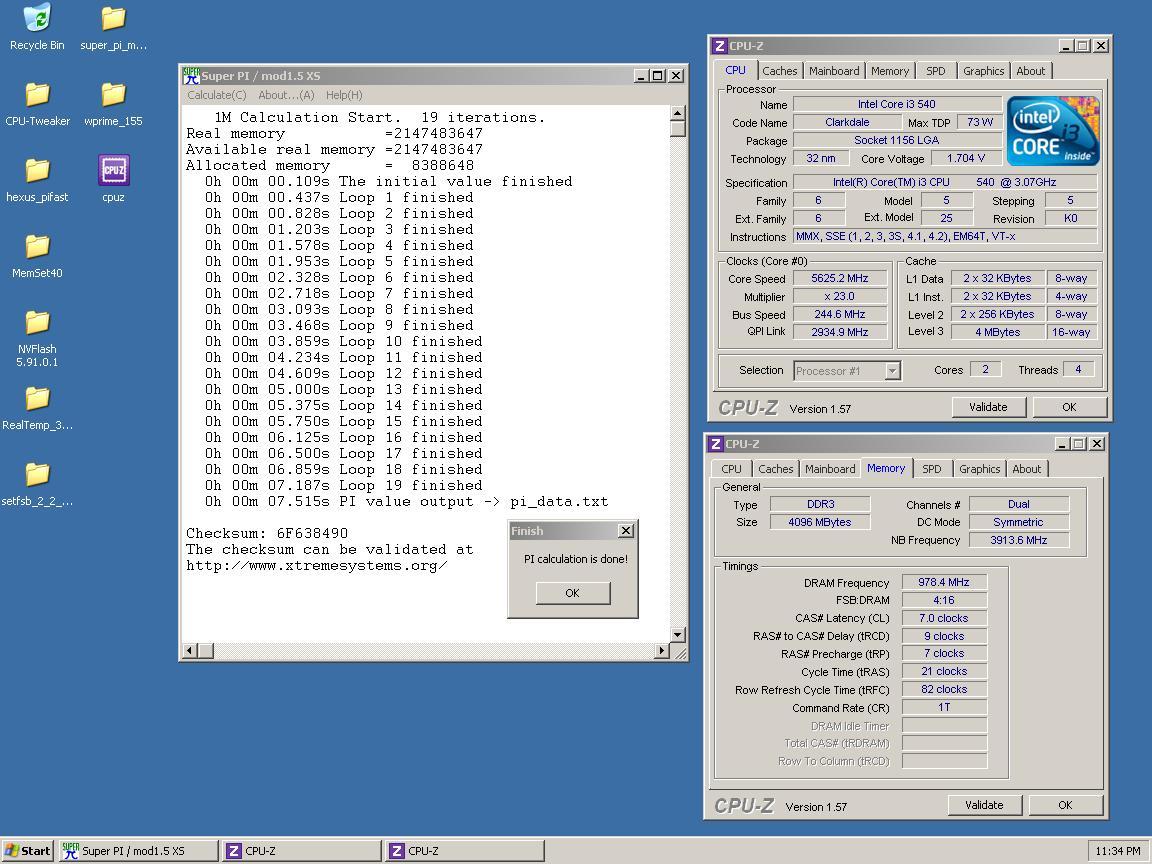Open the Recycle Bin desktop icon

click(x=37, y=27)
